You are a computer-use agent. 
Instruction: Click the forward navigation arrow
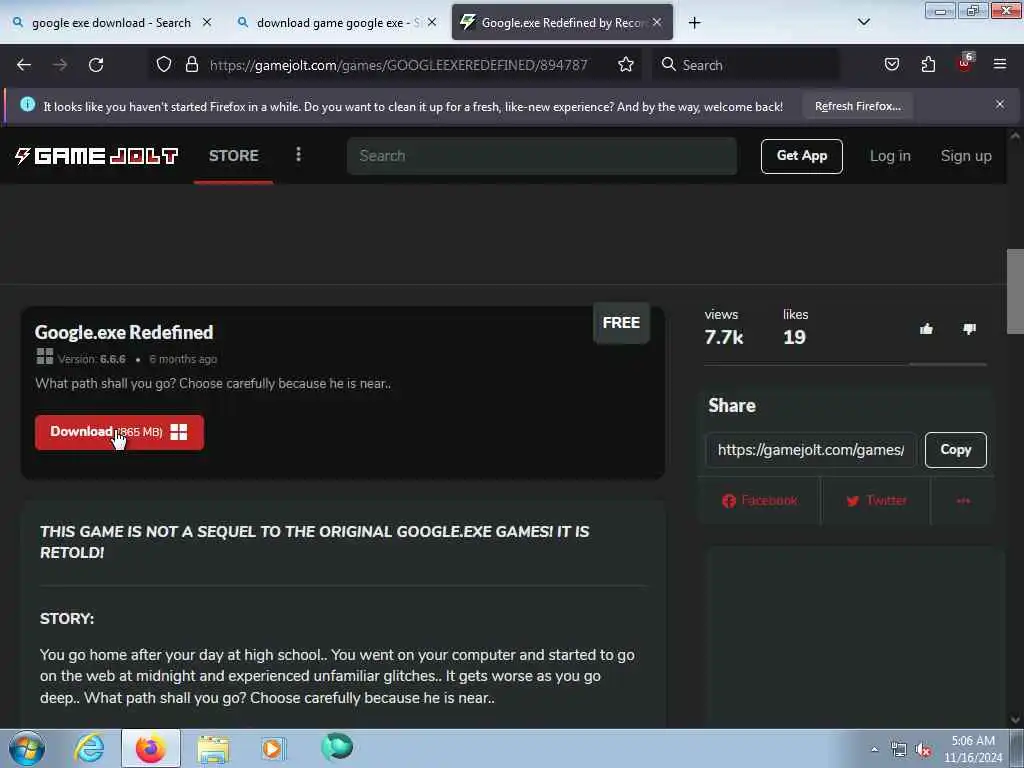pyautogui.click(x=60, y=65)
